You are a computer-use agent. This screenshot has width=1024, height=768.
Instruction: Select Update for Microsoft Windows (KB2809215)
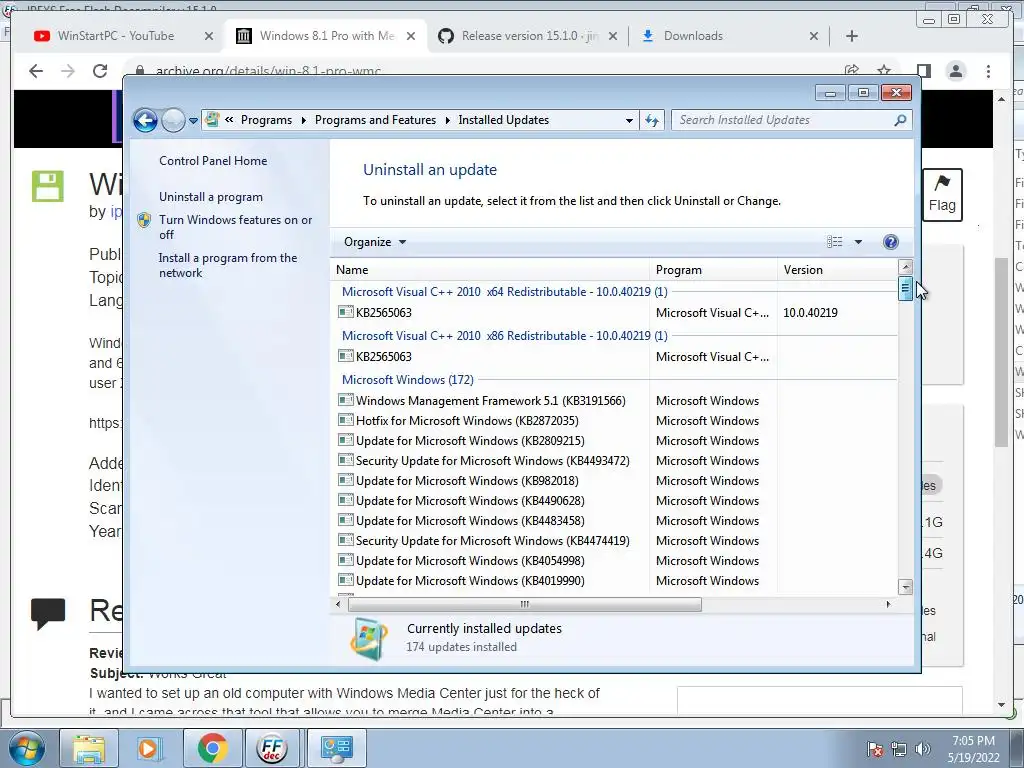(x=470, y=441)
